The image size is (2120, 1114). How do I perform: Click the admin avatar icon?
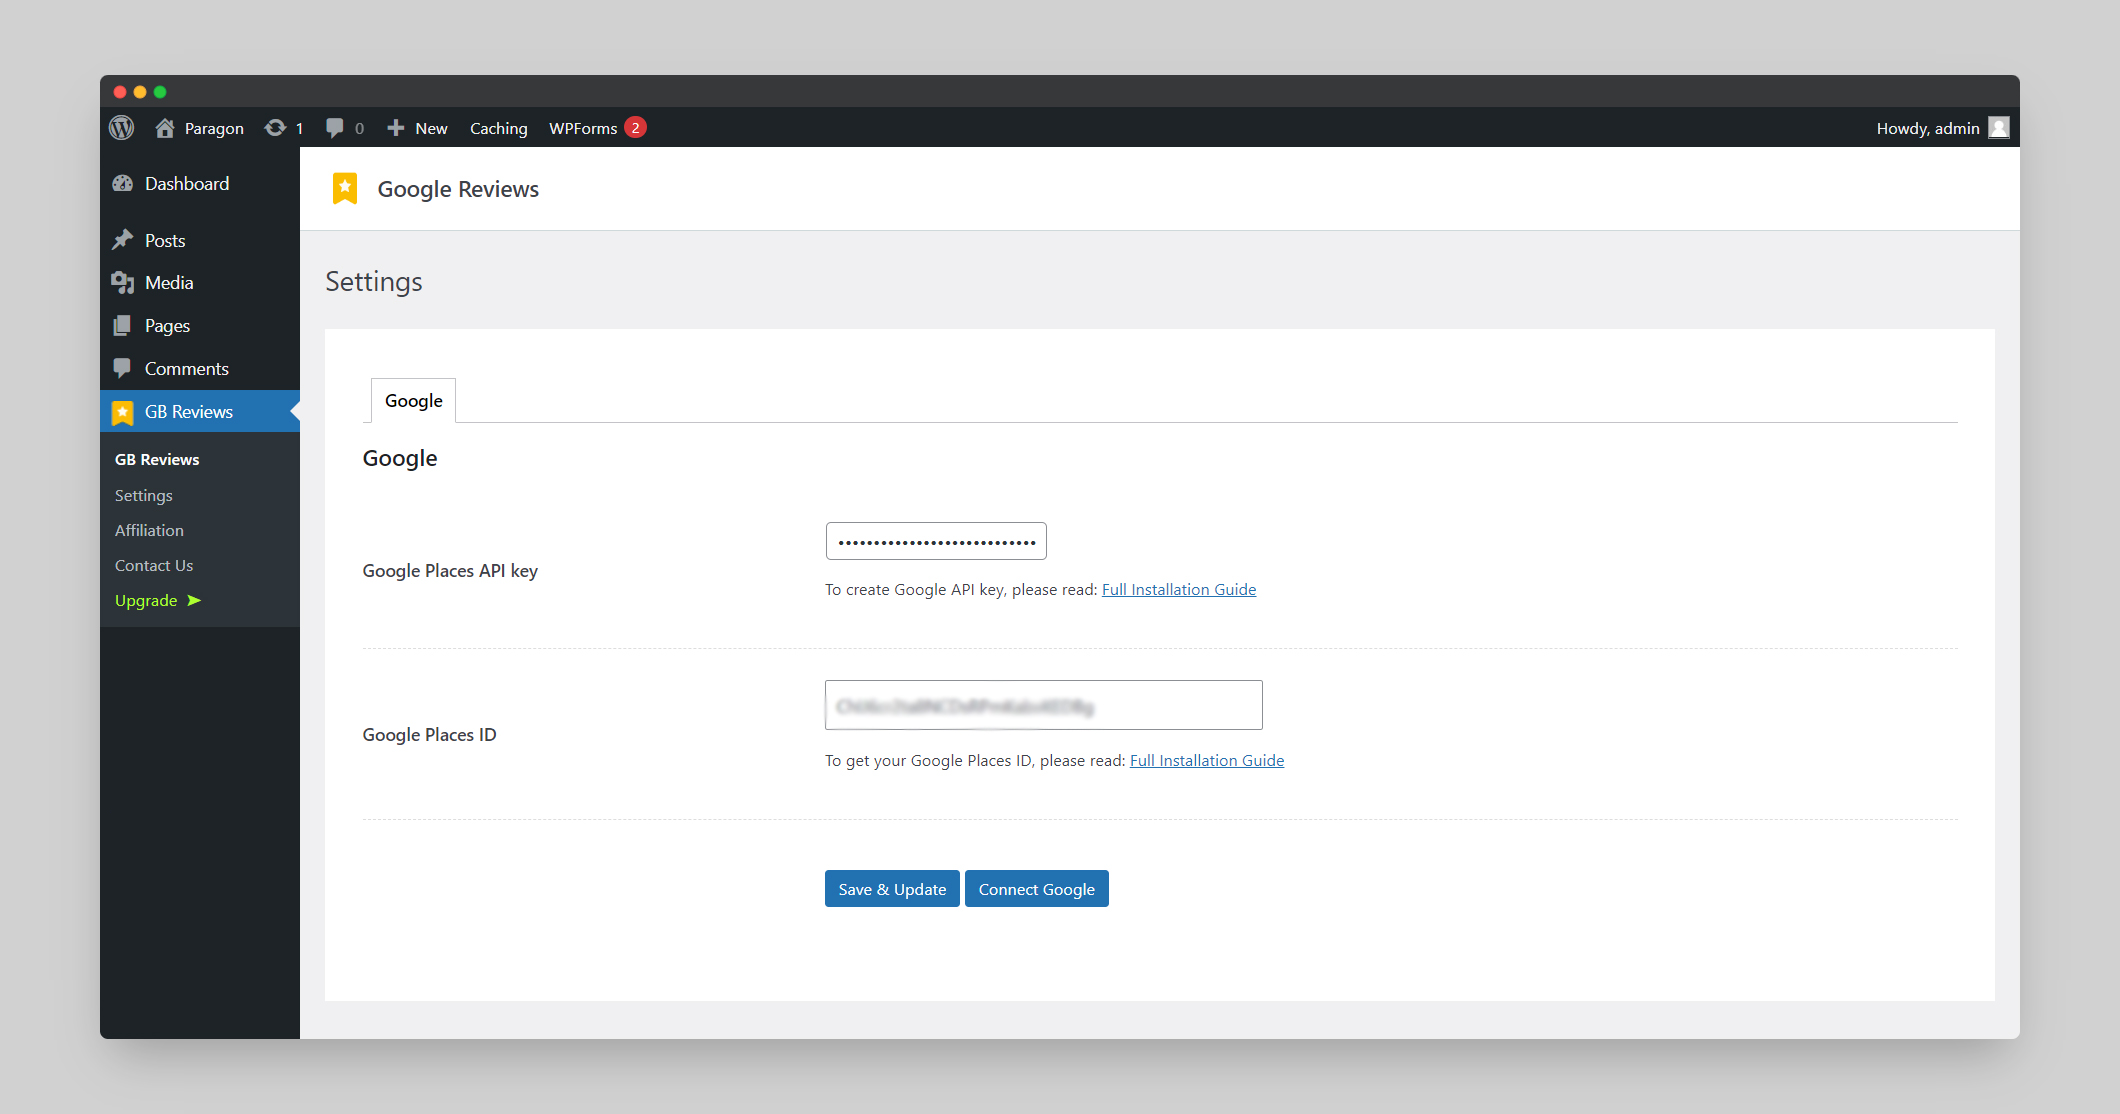click(x=1999, y=128)
